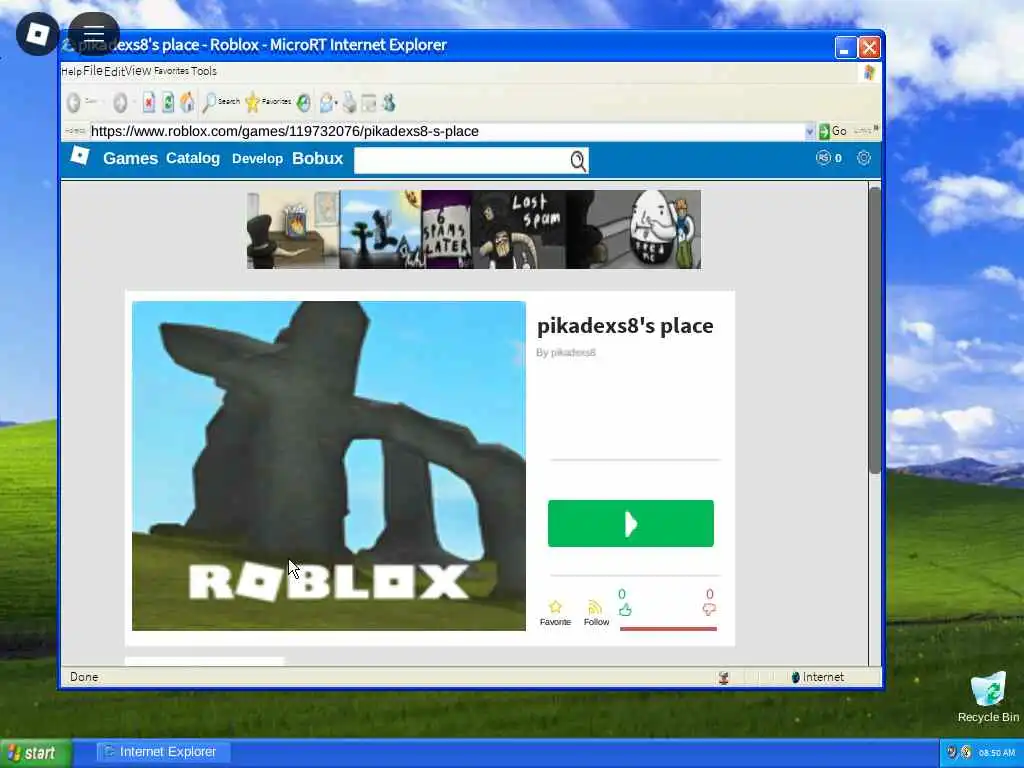The image size is (1024, 768).
Task: Open the Mail button dropdown arrow
Action: pyautogui.click(x=336, y=103)
